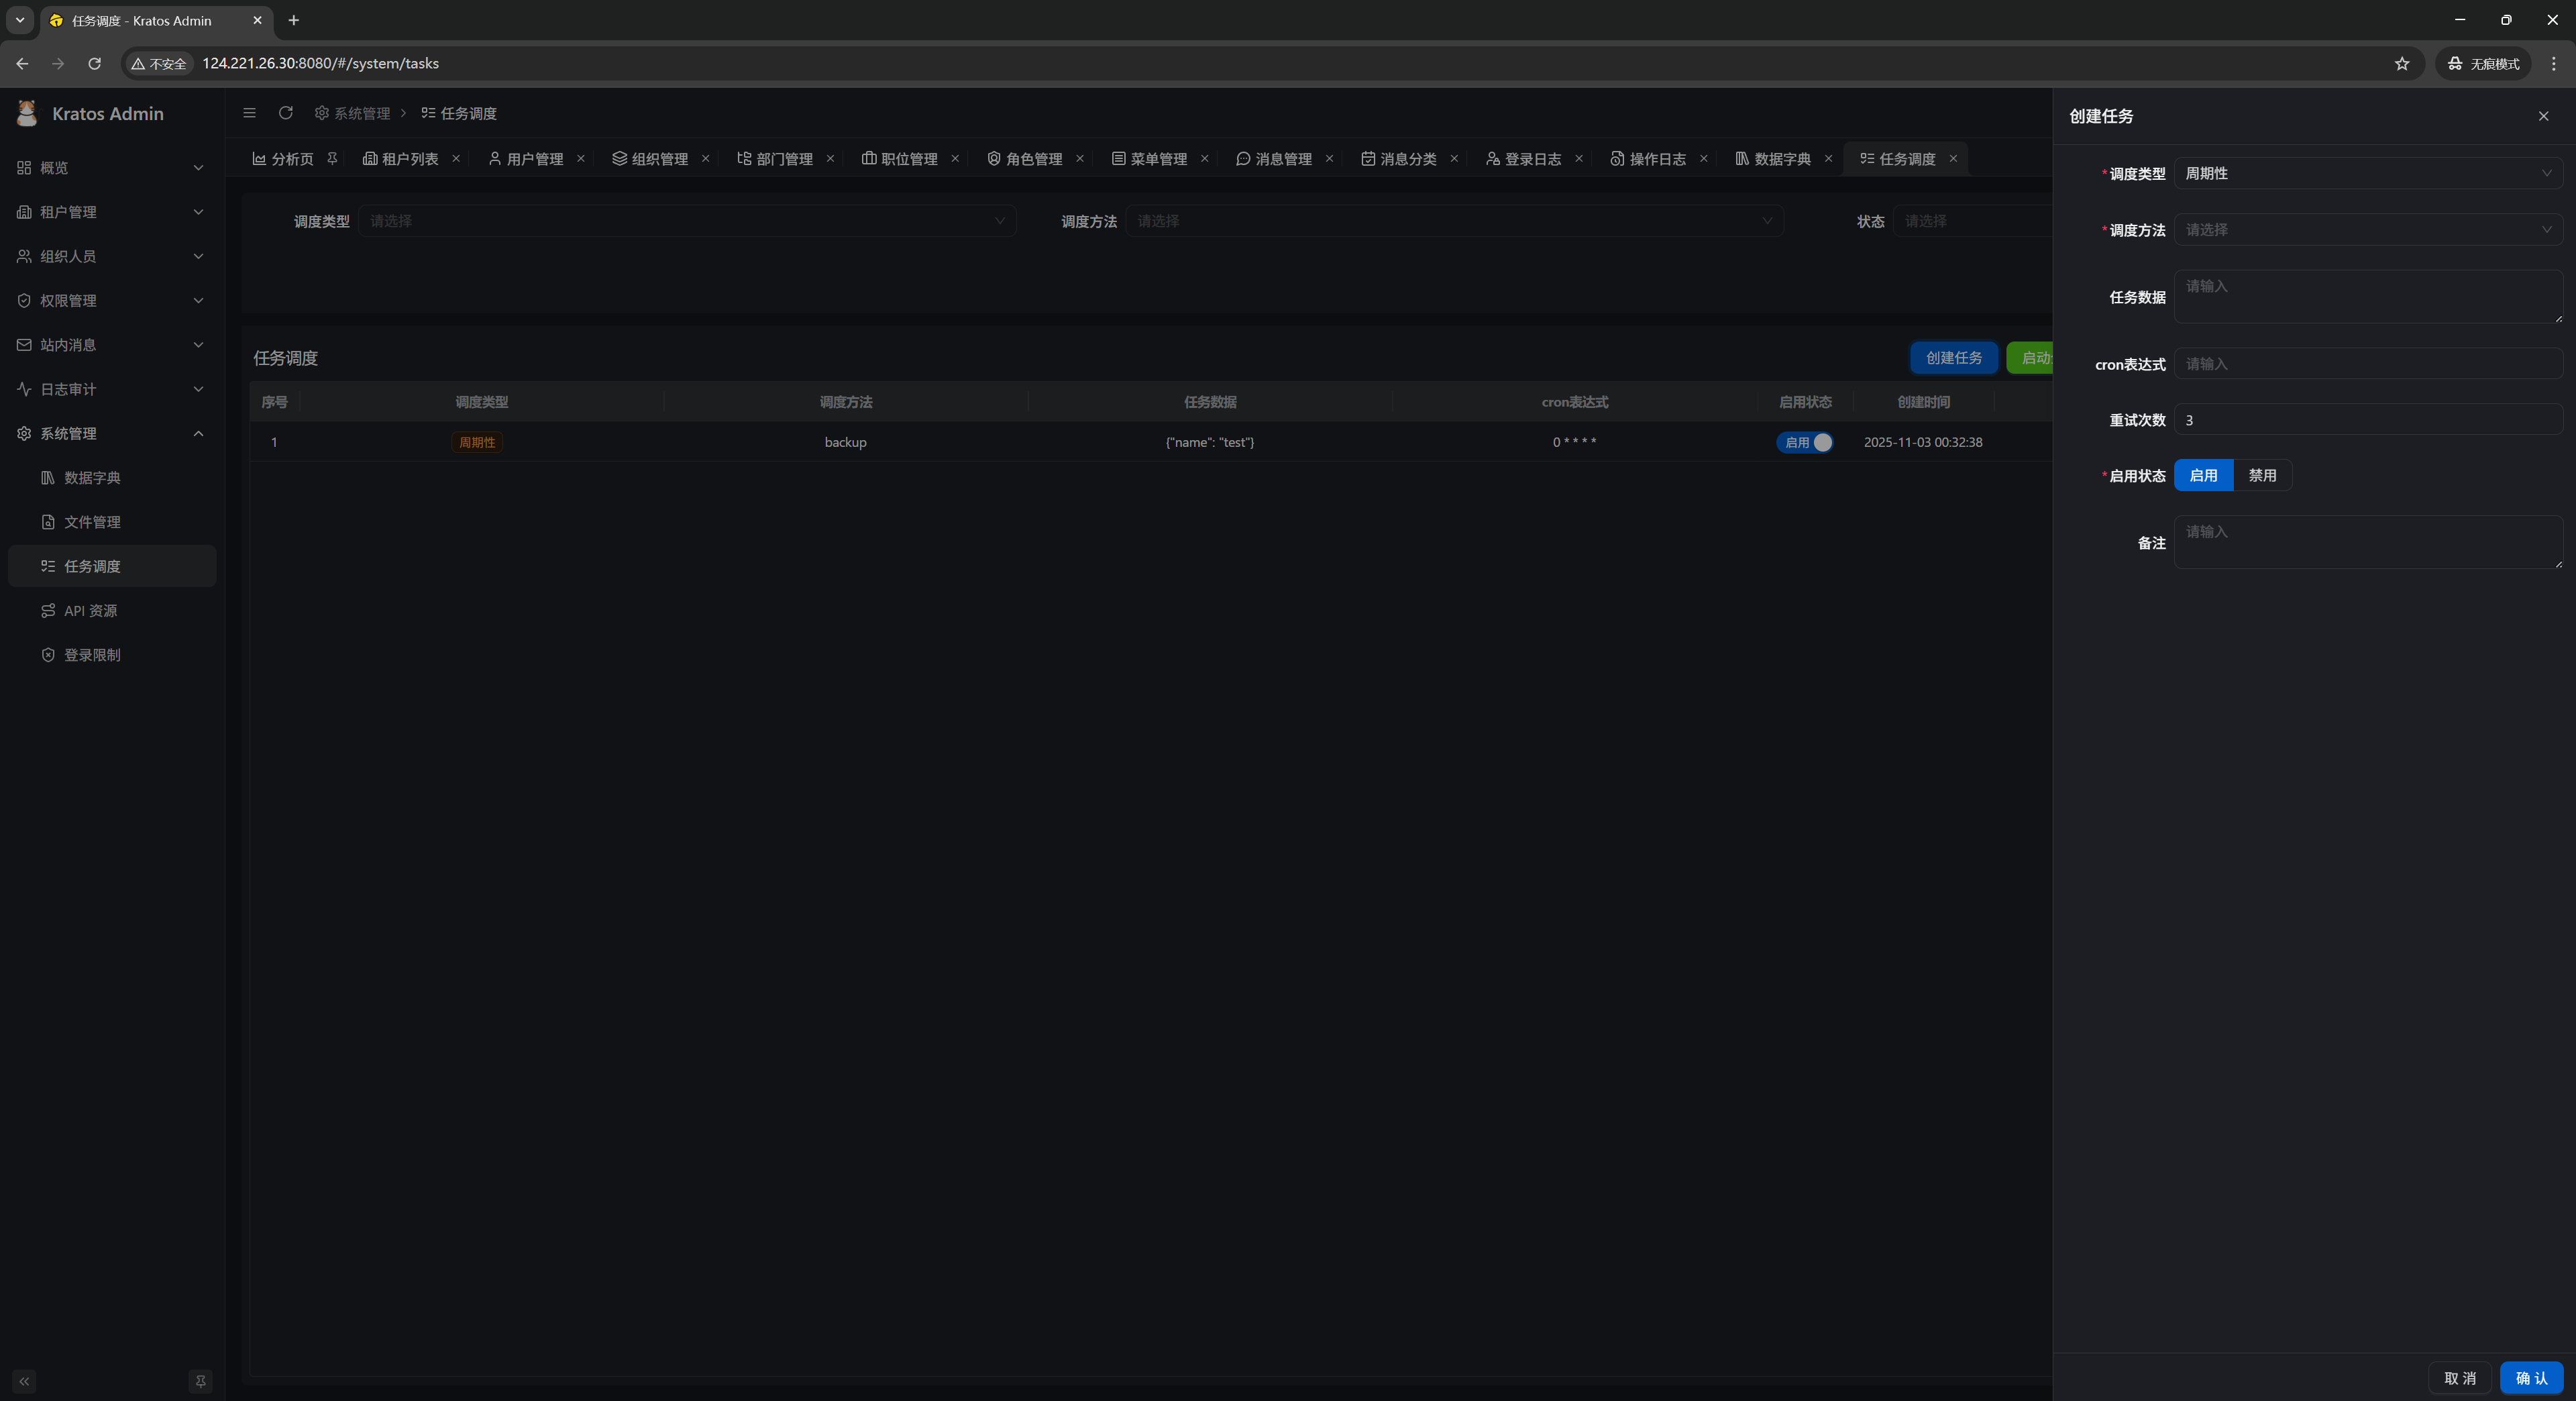Open the 调度类型 周期性 dropdown in drawer
The width and height of the screenshot is (2576, 1401).
2367,173
